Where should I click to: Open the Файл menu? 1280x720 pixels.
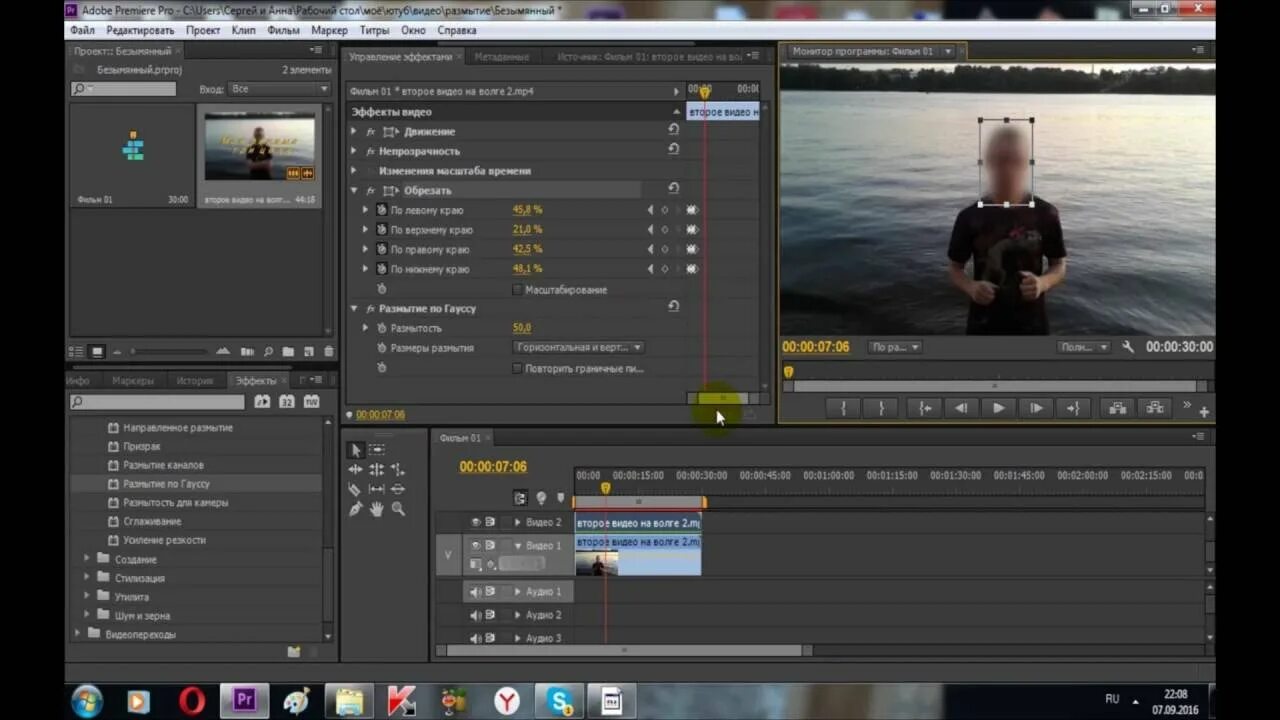coord(82,30)
